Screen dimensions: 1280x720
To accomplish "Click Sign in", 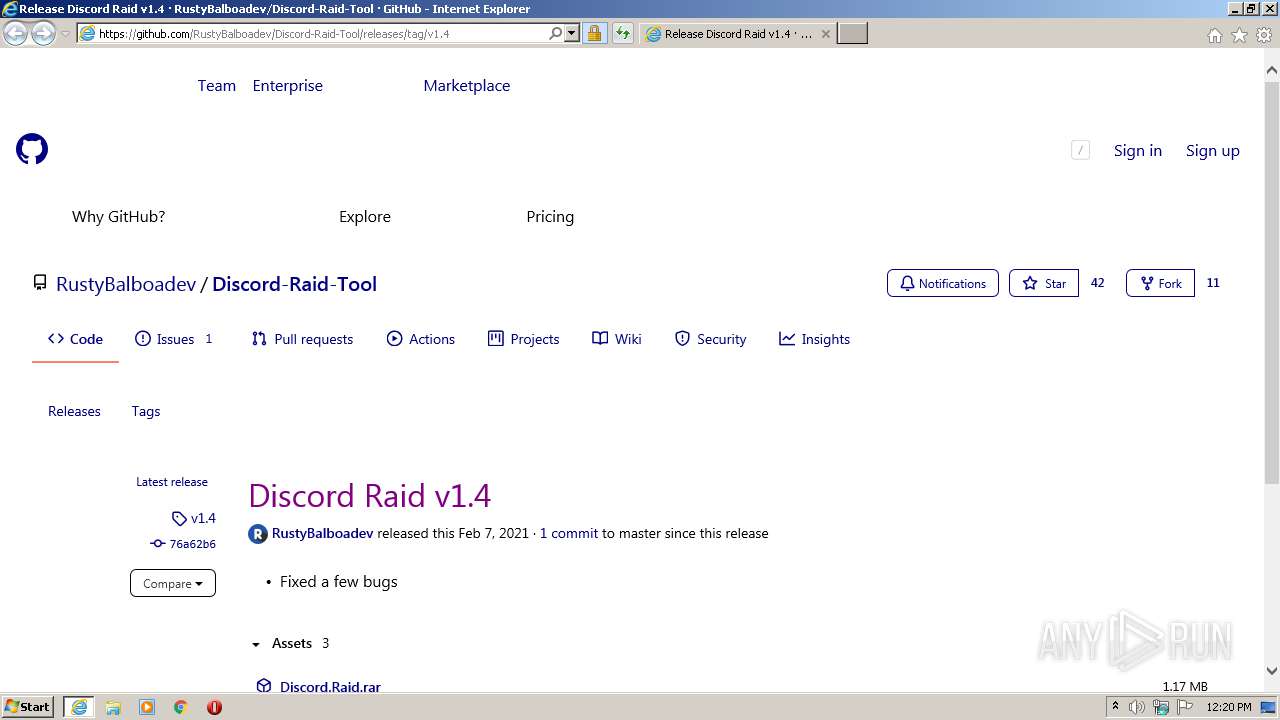I will [x=1138, y=151].
